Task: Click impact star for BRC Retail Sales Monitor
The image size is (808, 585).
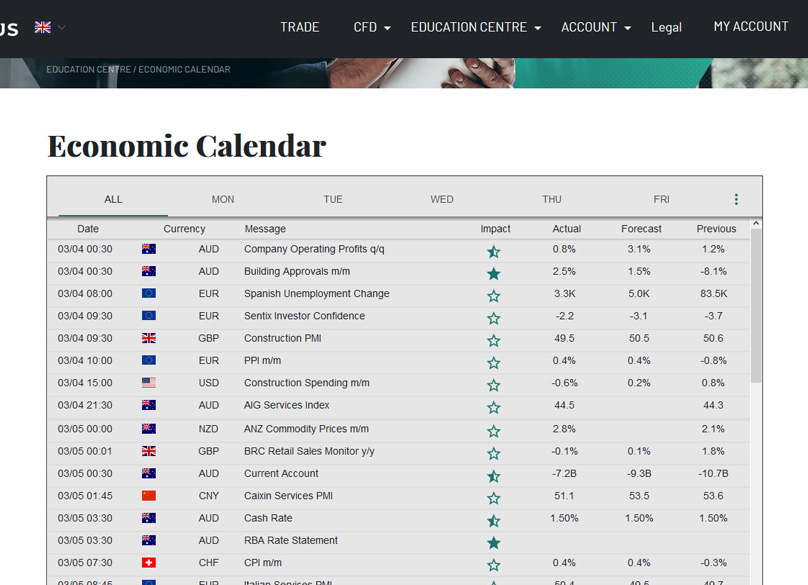Action: point(494,454)
